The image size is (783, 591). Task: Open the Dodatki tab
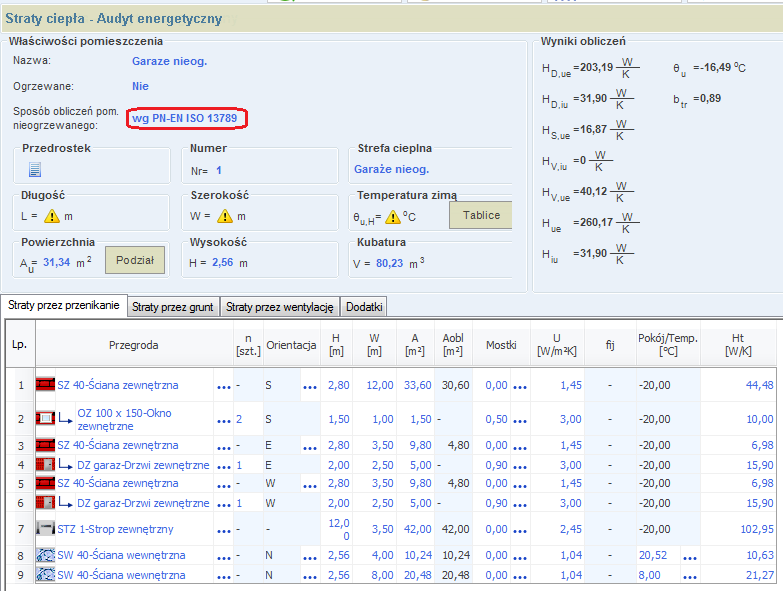[x=364, y=307]
